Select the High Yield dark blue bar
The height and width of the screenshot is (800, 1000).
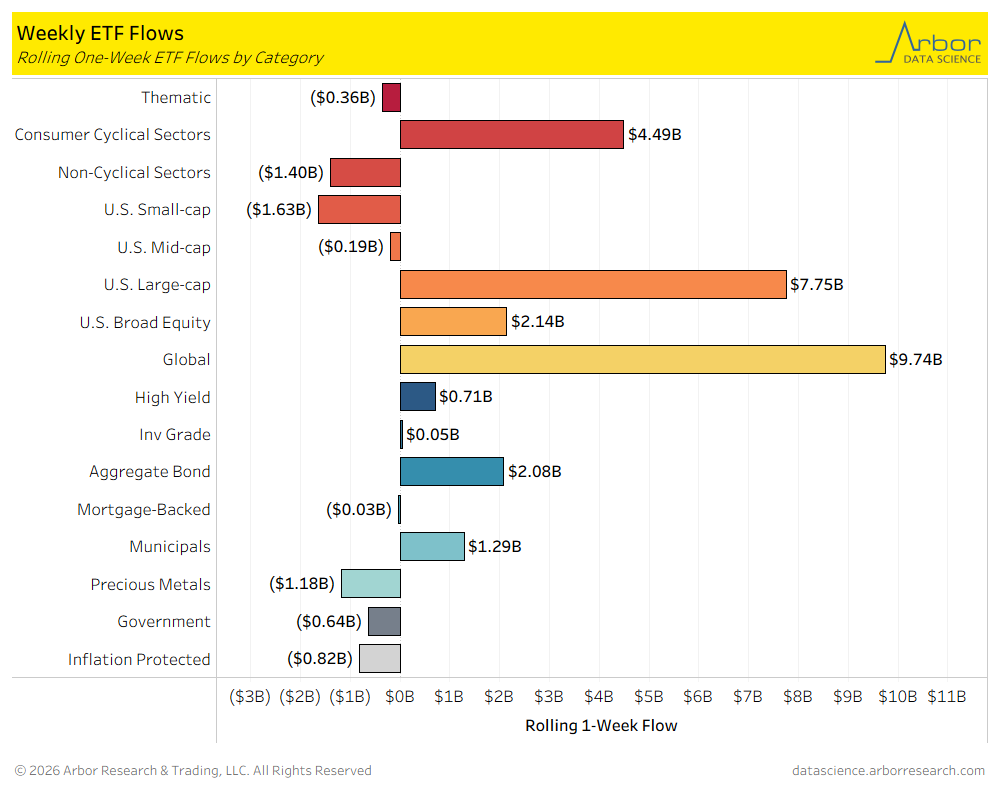click(x=417, y=397)
